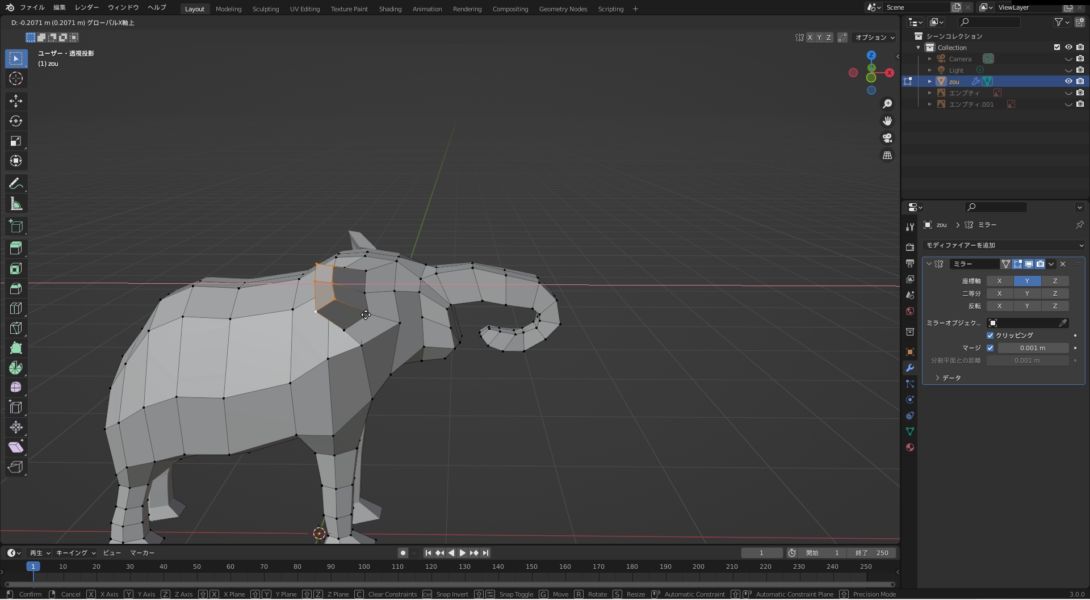Select the Smooth vertices tool

point(15,387)
